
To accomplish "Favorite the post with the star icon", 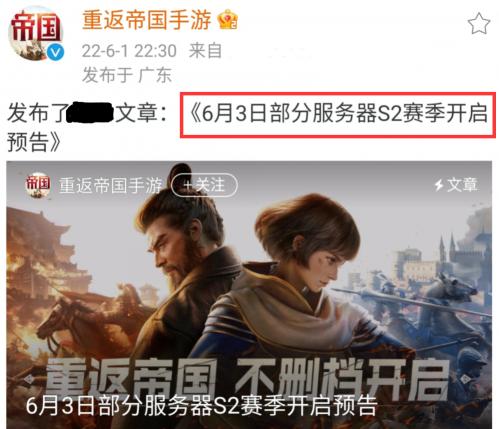I will coord(479,24).
